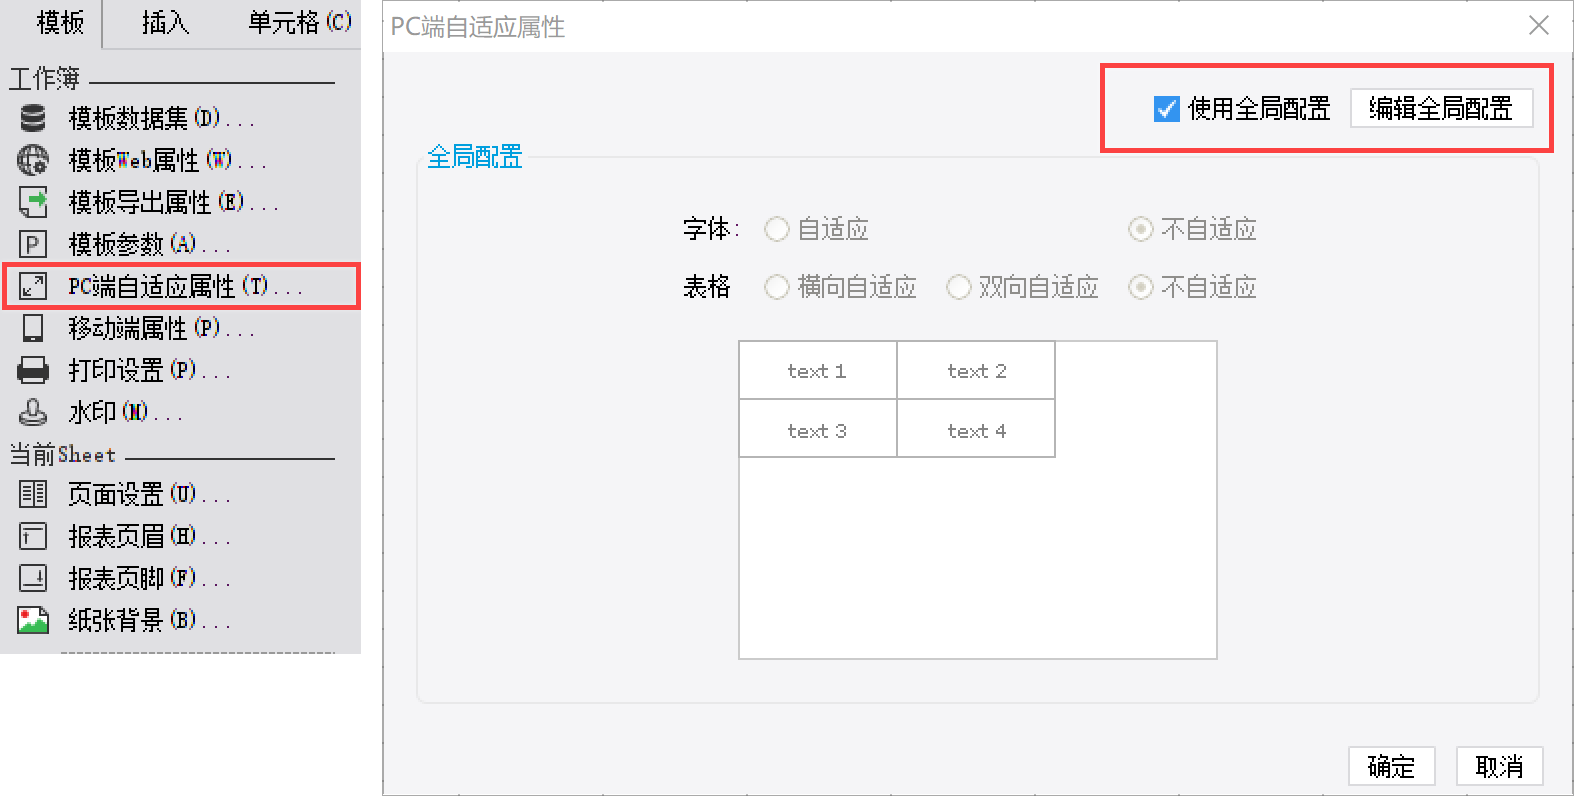
Task: Confirm with the 确定 button
Action: point(1391,766)
